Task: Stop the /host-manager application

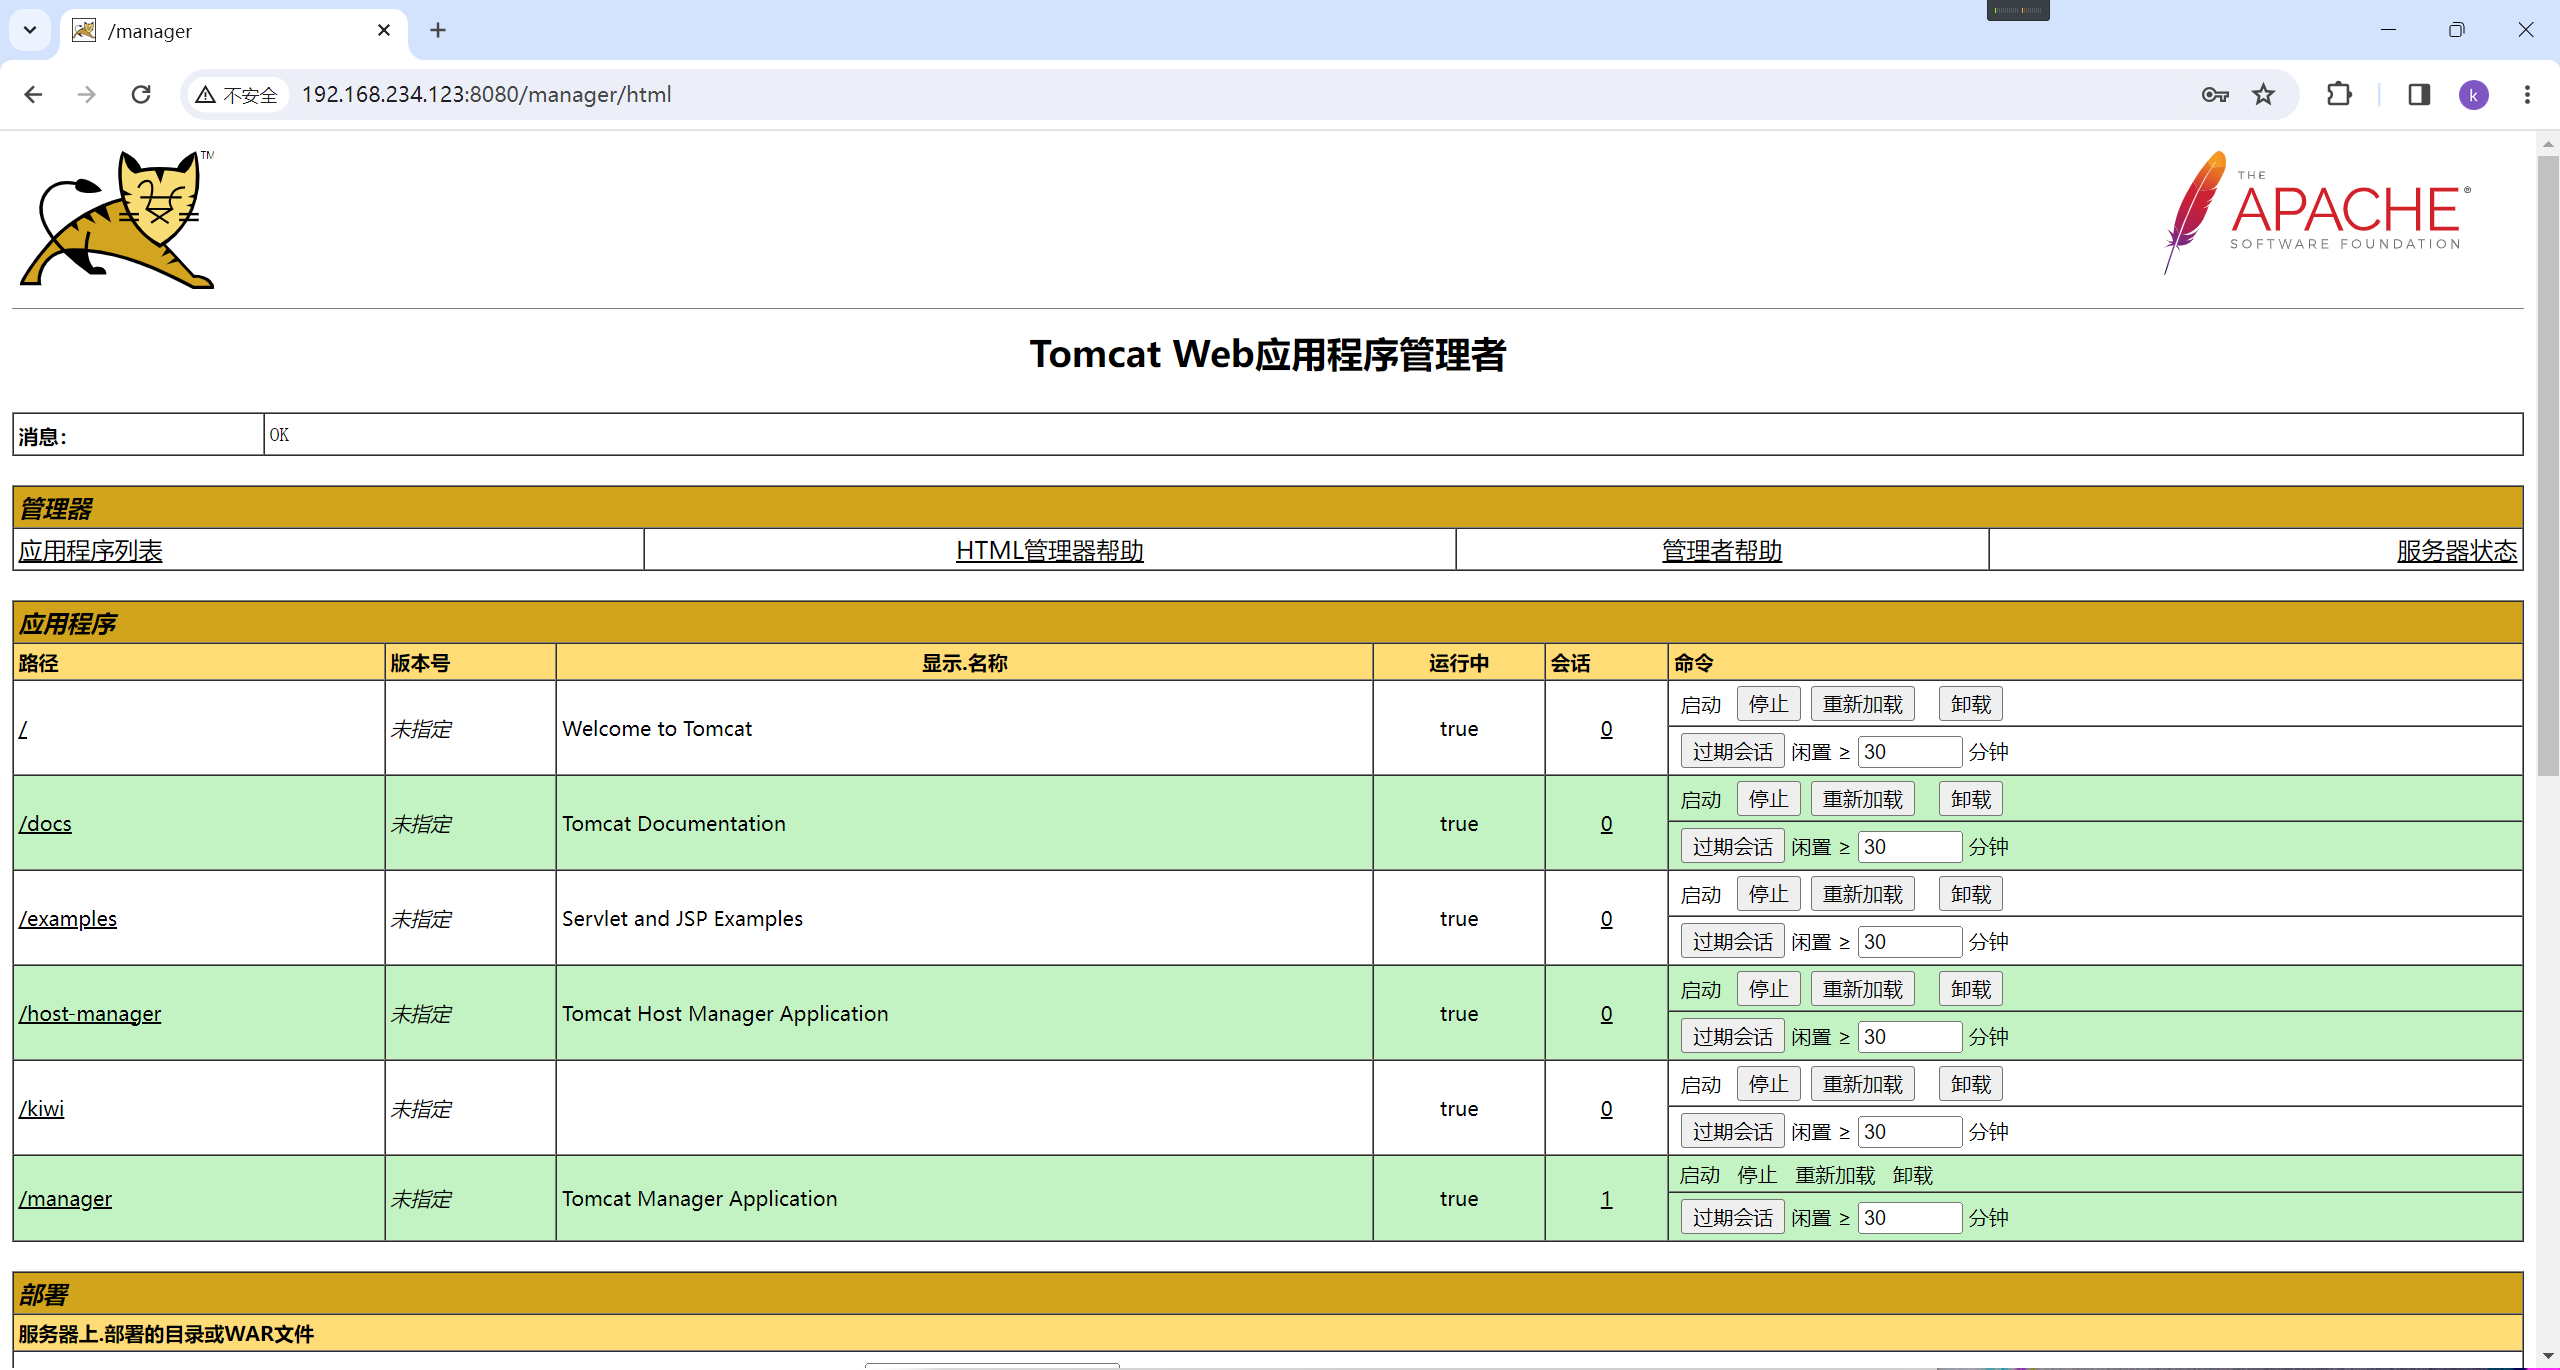Action: pos(1768,989)
